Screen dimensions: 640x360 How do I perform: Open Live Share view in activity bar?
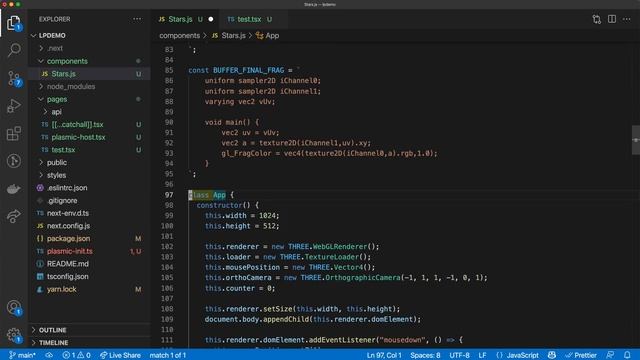14,216
